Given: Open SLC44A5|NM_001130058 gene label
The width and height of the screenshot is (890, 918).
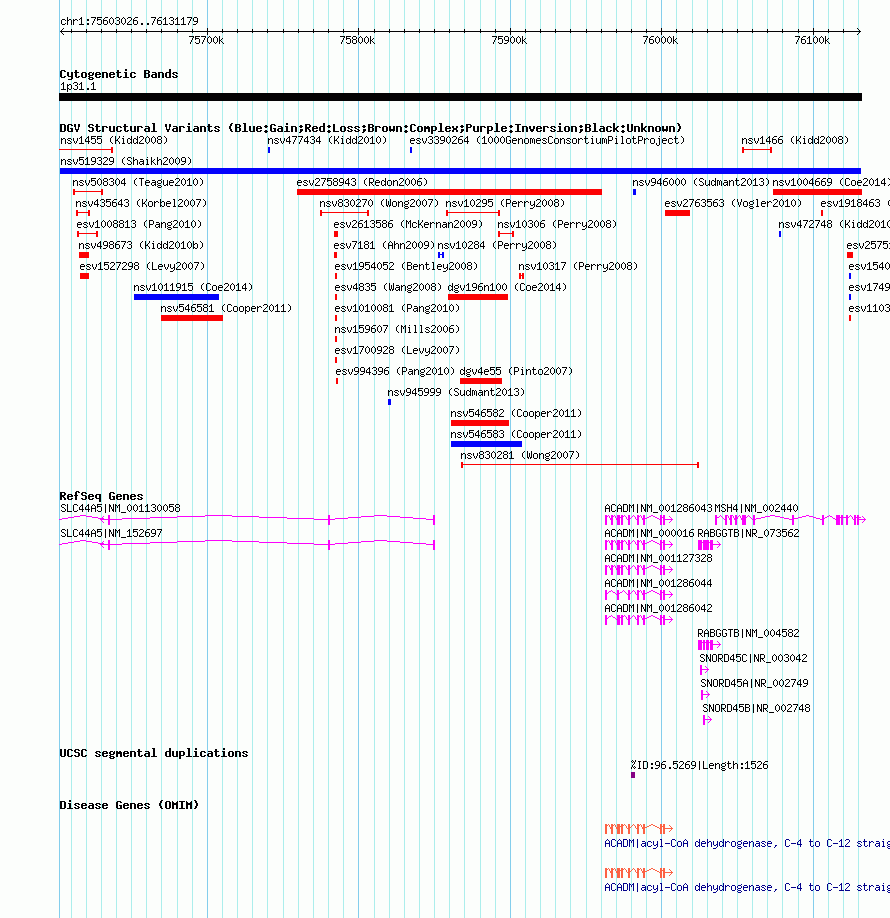Looking at the screenshot, I should tap(120, 509).
